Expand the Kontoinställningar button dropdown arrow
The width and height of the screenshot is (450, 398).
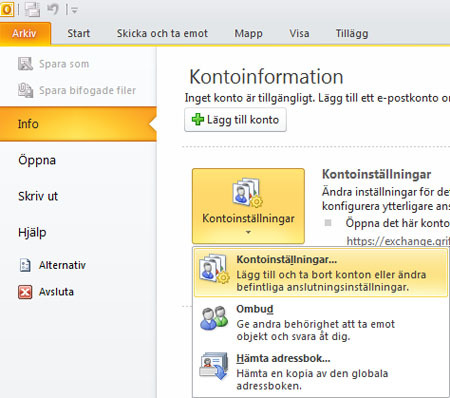(248, 232)
